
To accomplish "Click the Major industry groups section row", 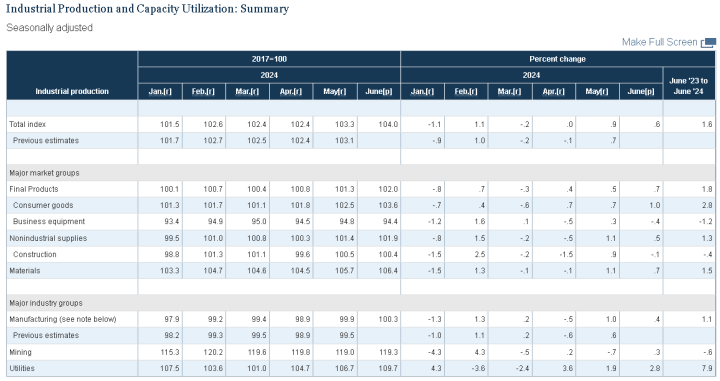I will coord(360,303).
